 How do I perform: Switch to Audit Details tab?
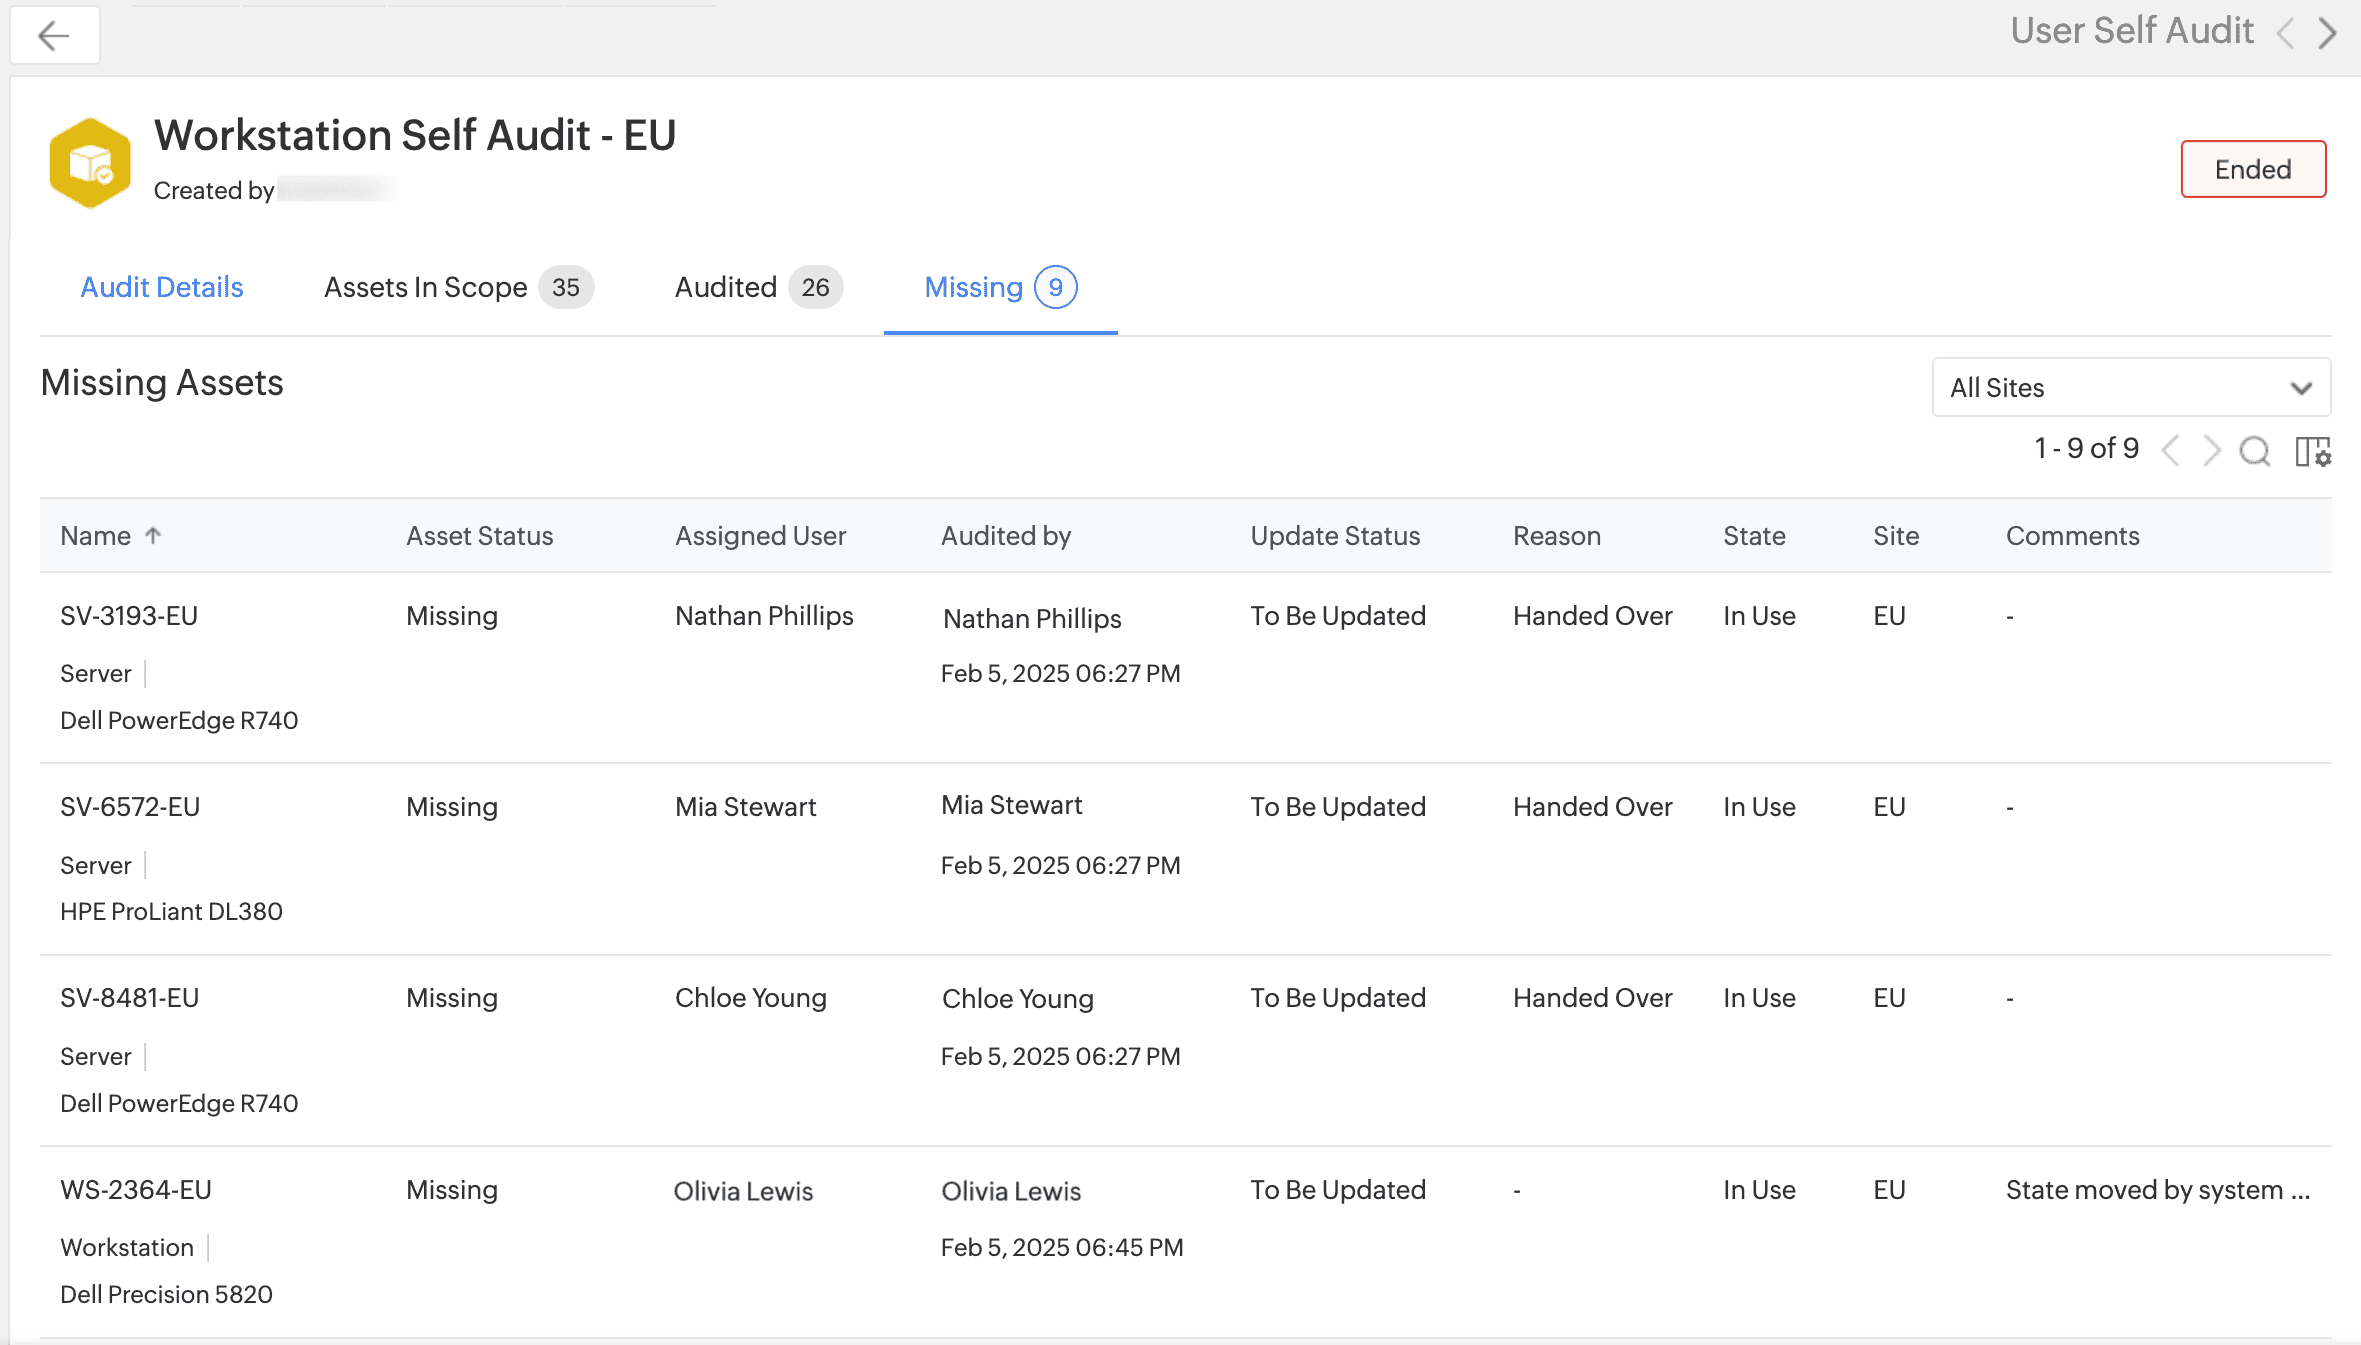click(x=162, y=288)
